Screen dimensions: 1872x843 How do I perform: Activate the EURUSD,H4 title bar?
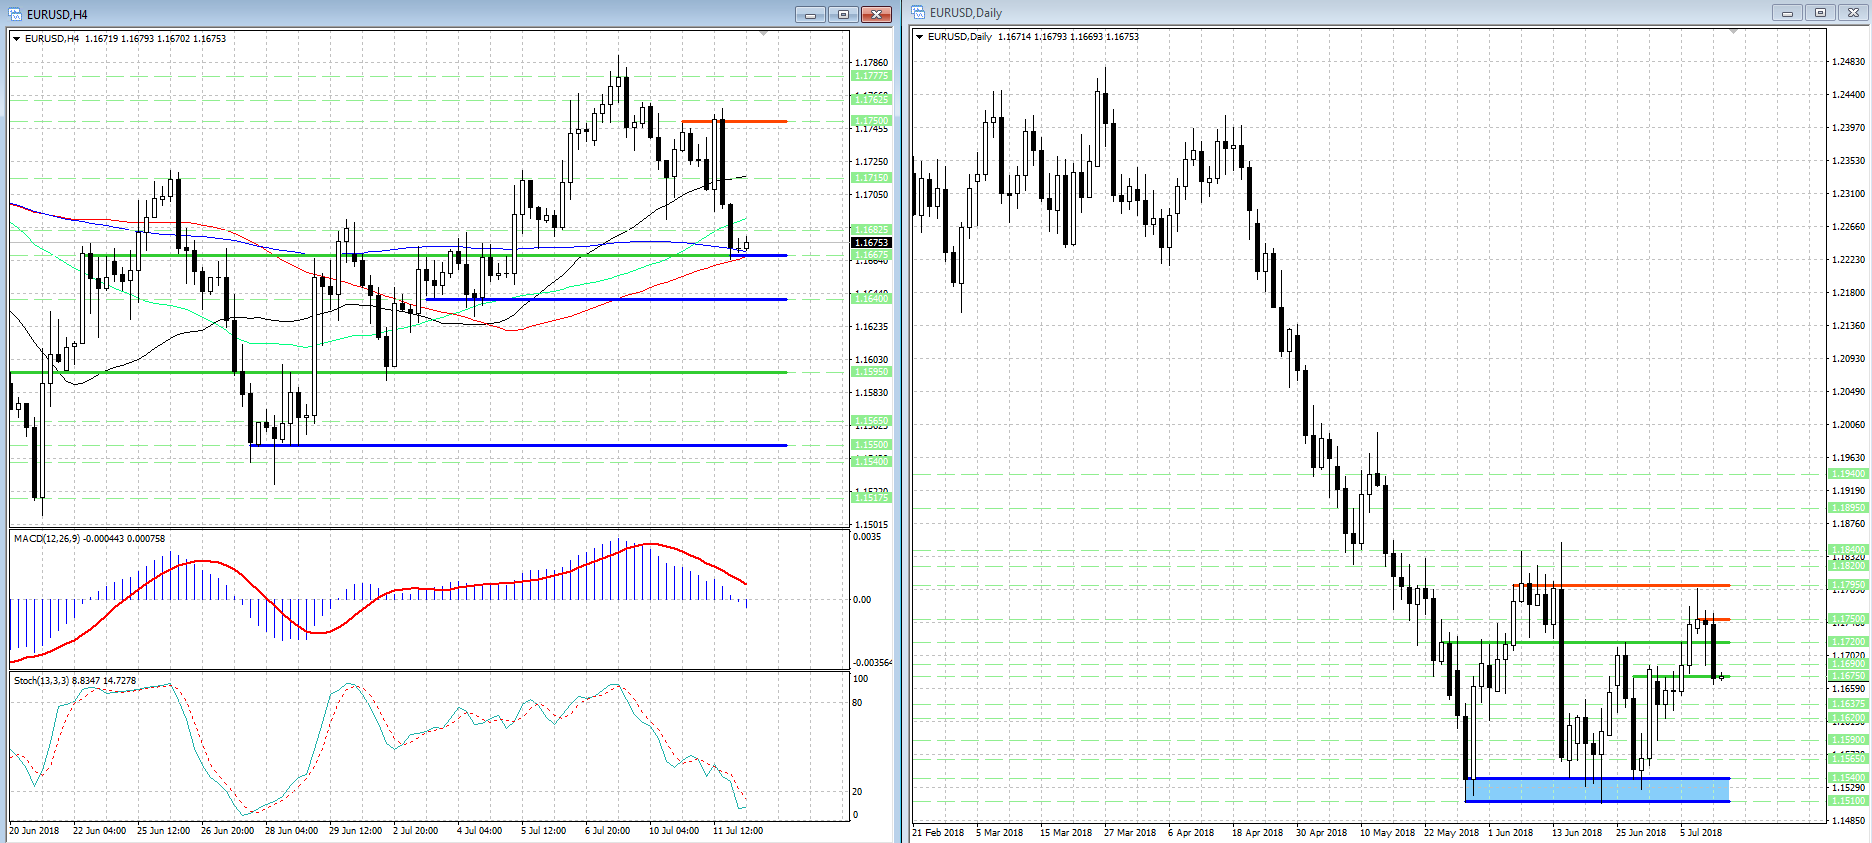click(400, 14)
